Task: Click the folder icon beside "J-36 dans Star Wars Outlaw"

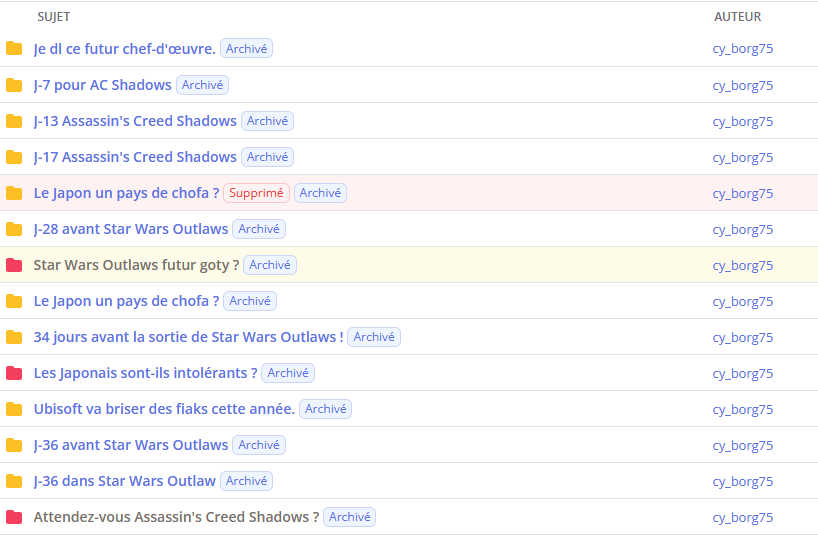Action: point(14,481)
